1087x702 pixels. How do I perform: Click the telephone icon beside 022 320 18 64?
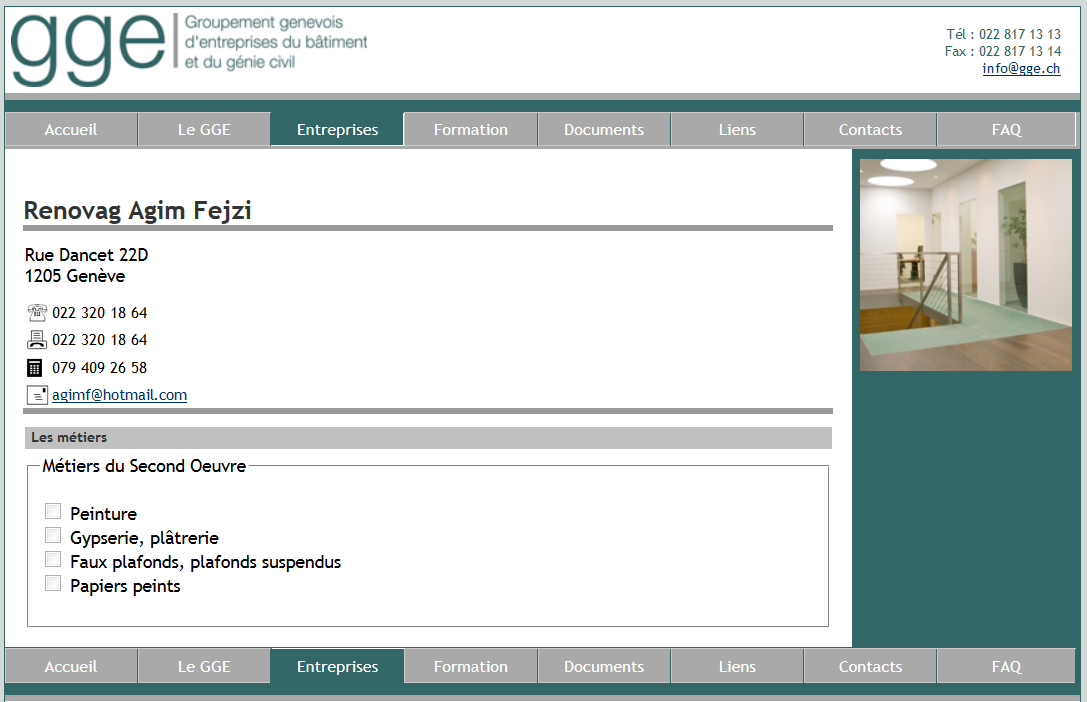(x=37, y=312)
